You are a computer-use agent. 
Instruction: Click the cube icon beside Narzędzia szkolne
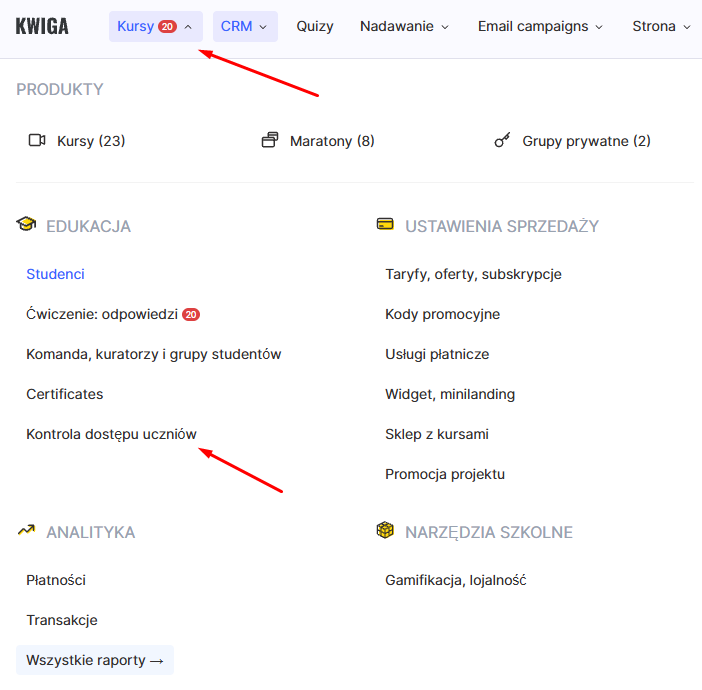tap(385, 531)
